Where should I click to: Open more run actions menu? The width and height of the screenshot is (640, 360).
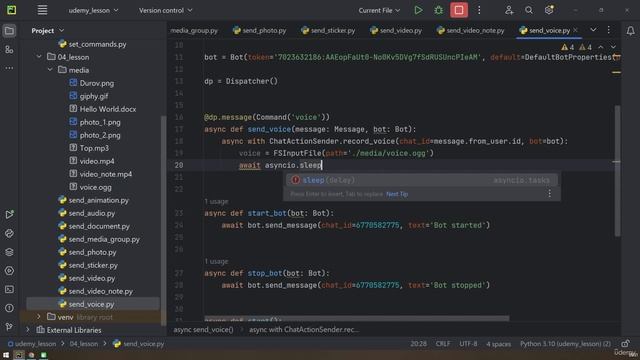(479, 10)
